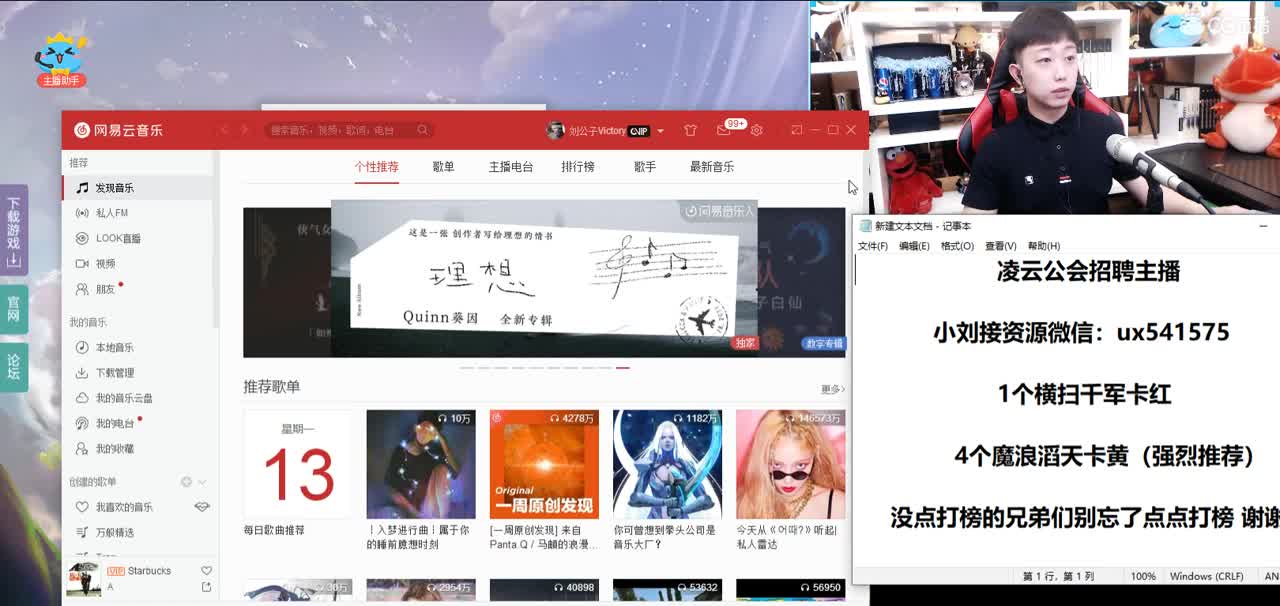Screen dimensions: 1280x606
Task: Go forward with NetEase navigation arrow
Action: pos(244,130)
